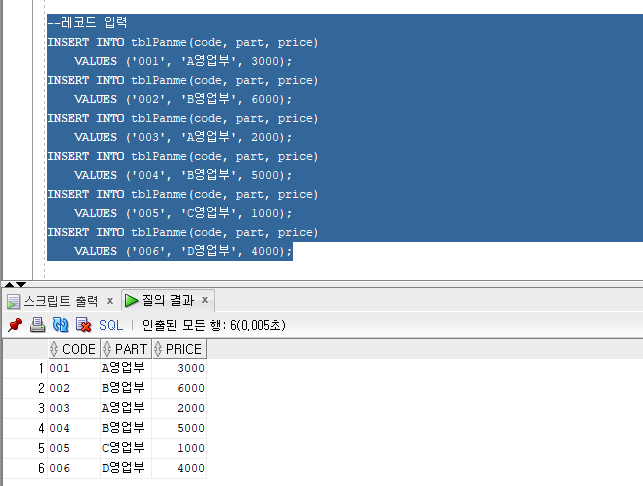Click VALUES line containing '003' in editor
Viewport: 643px width, 486px height.
coord(183,137)
